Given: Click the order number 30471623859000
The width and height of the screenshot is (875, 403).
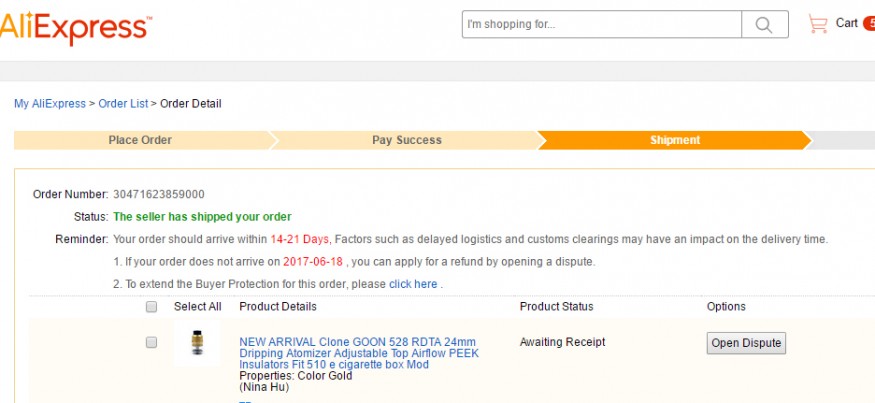Looking at the screenshot, I should pyautogui.click(x=158, y=194).
